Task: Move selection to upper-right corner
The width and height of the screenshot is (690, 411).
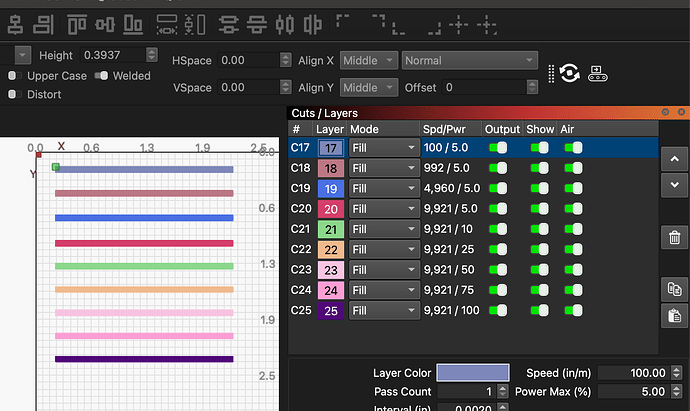Action: [x=378, y=21]
